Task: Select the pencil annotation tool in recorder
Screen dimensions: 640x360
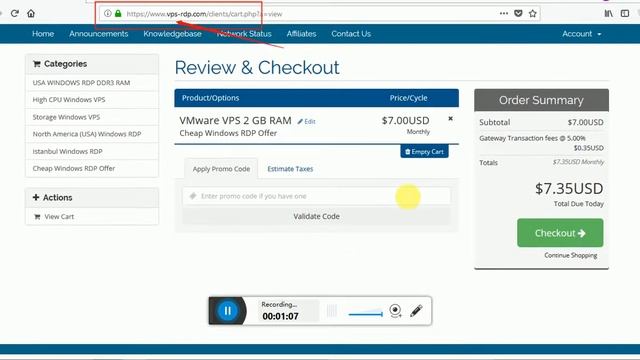Action: click(416, 311)
